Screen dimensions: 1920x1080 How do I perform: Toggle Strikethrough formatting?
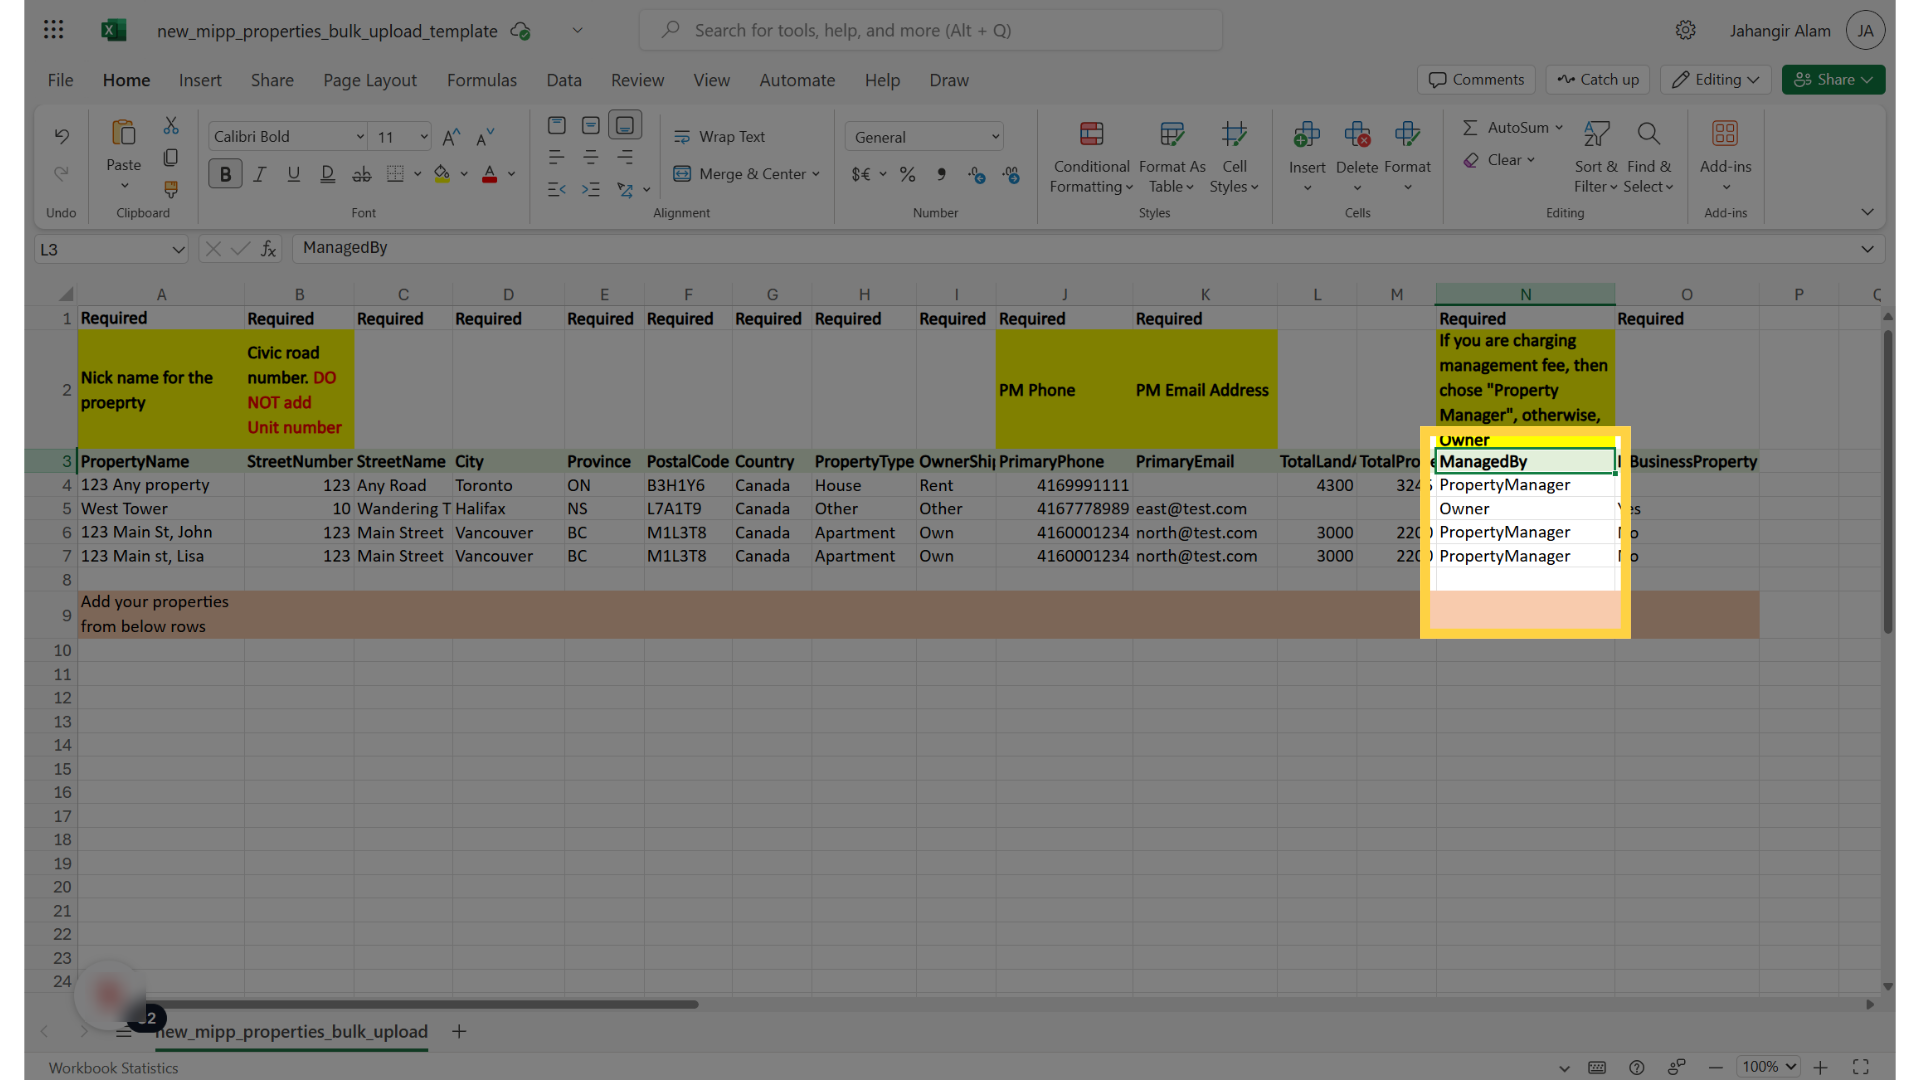point(361,174)
